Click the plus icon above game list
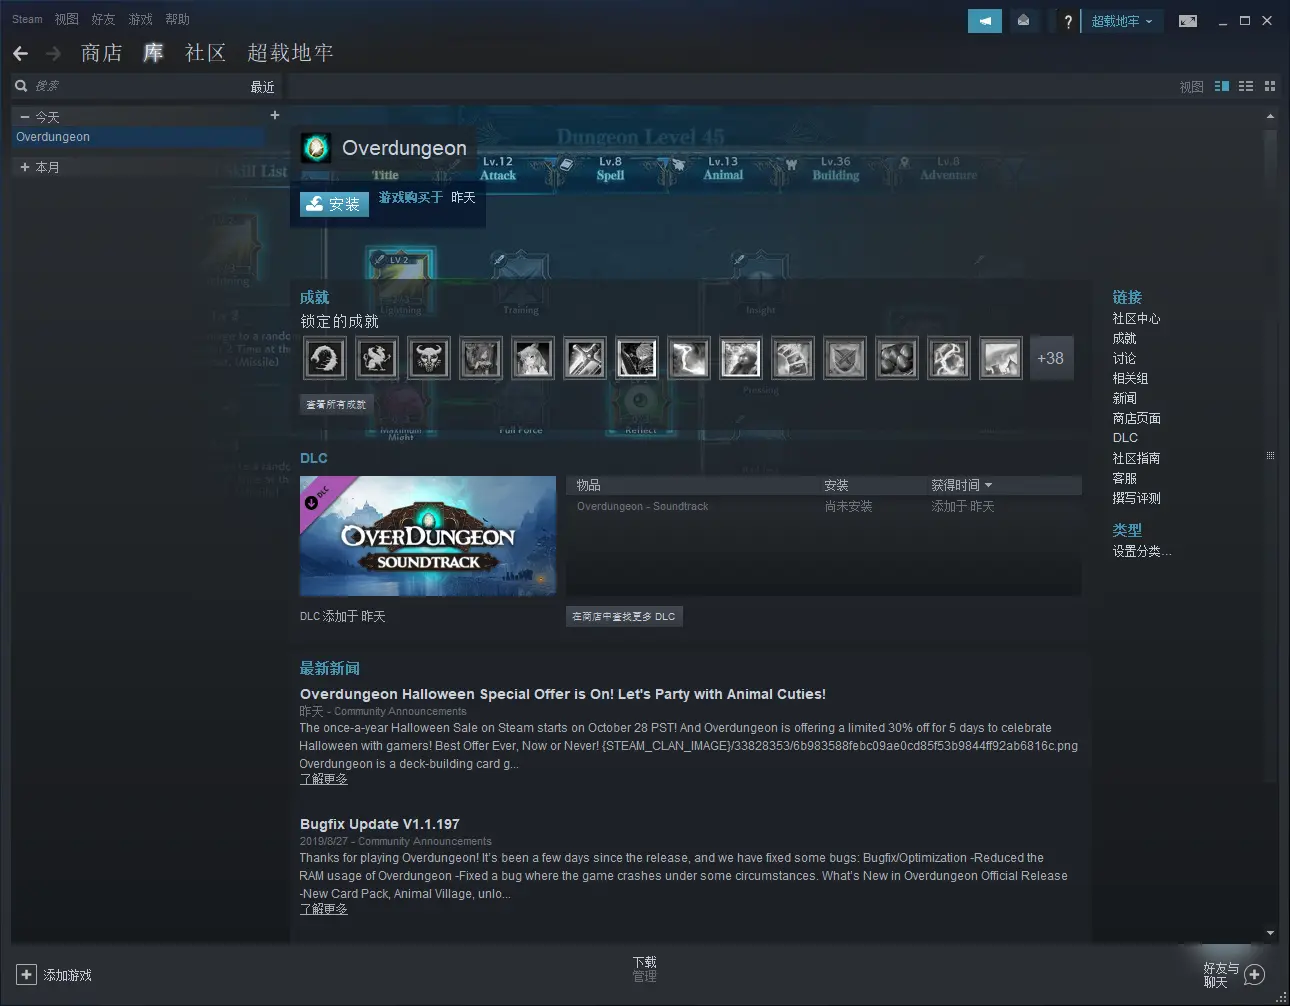This screenshot has width=1290, height=1006. coord(275,115)
